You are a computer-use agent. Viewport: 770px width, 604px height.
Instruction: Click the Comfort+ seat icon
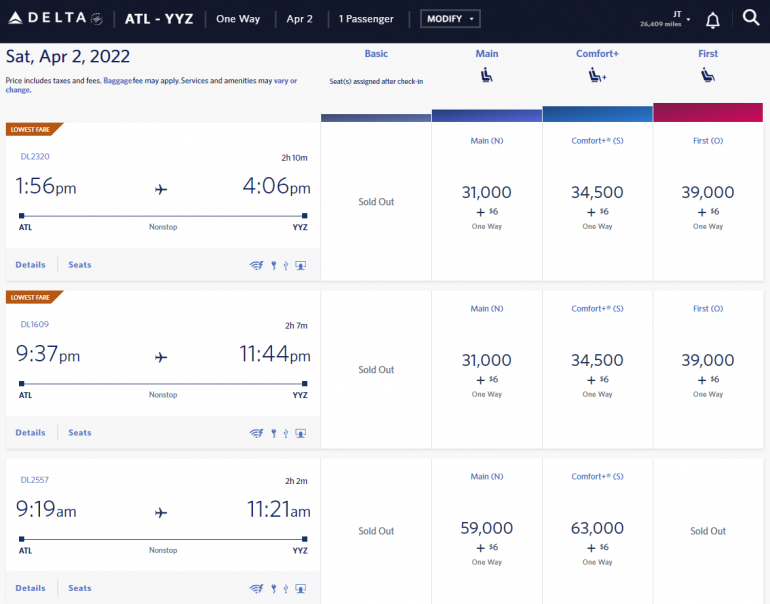pyautogui.click(x=597, y=74)
